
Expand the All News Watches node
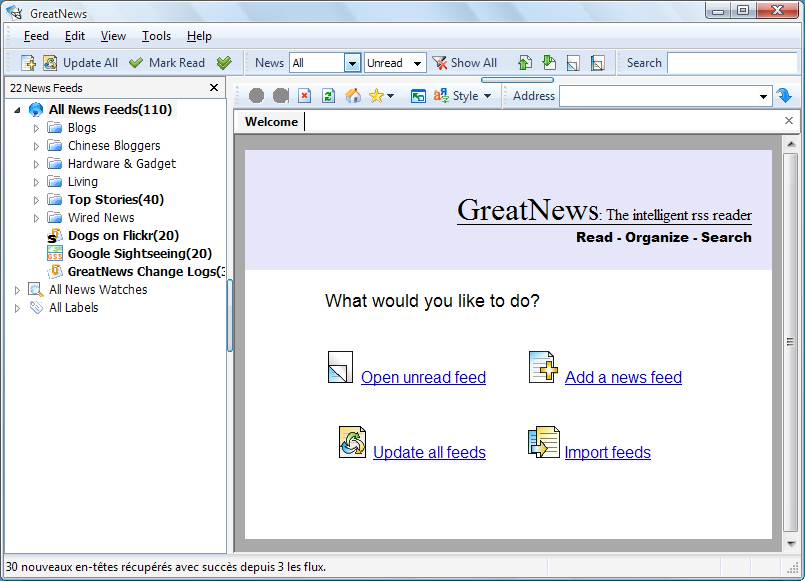[17, 290]
